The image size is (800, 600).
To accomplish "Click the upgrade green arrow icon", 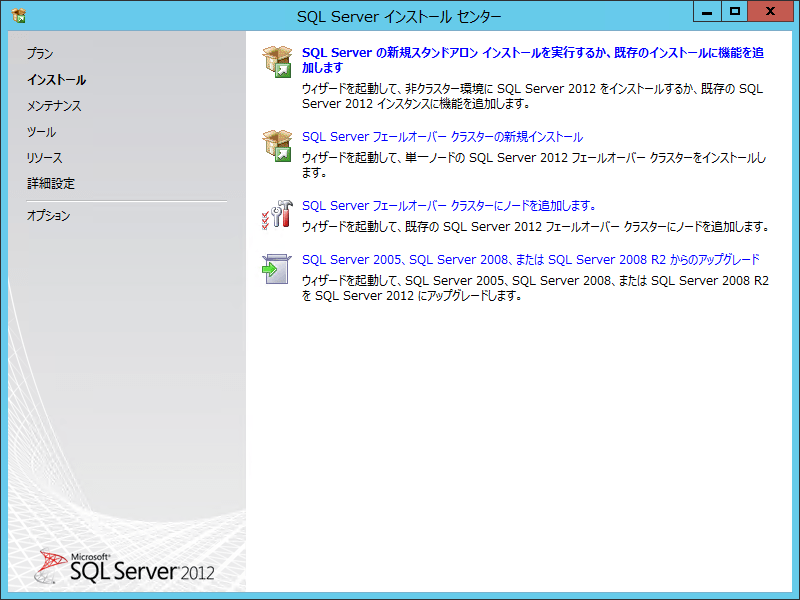I will [x=277, y=269].
